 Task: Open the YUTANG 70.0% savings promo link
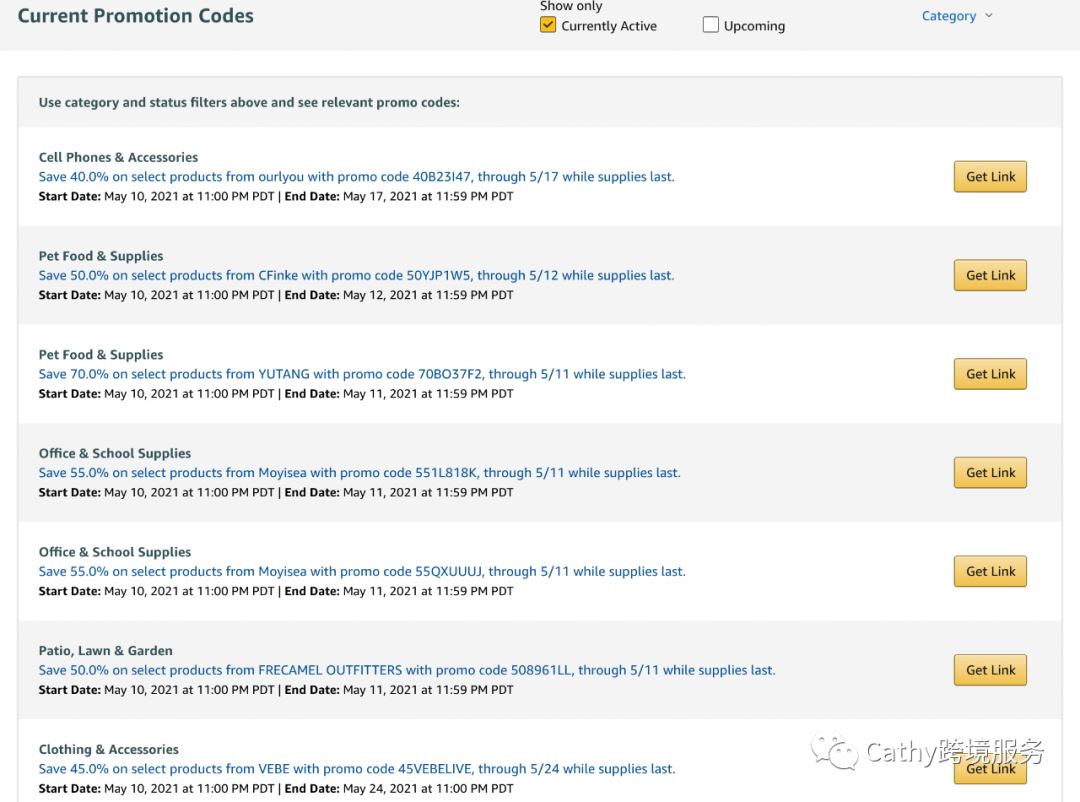pos(362,374)
